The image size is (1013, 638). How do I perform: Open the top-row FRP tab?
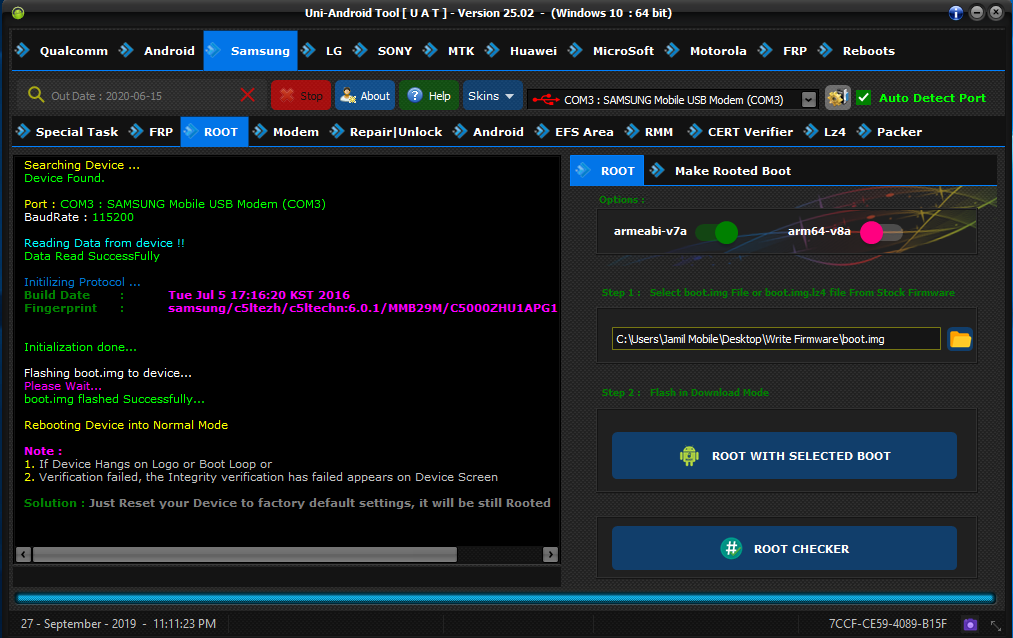coord(783,50)
